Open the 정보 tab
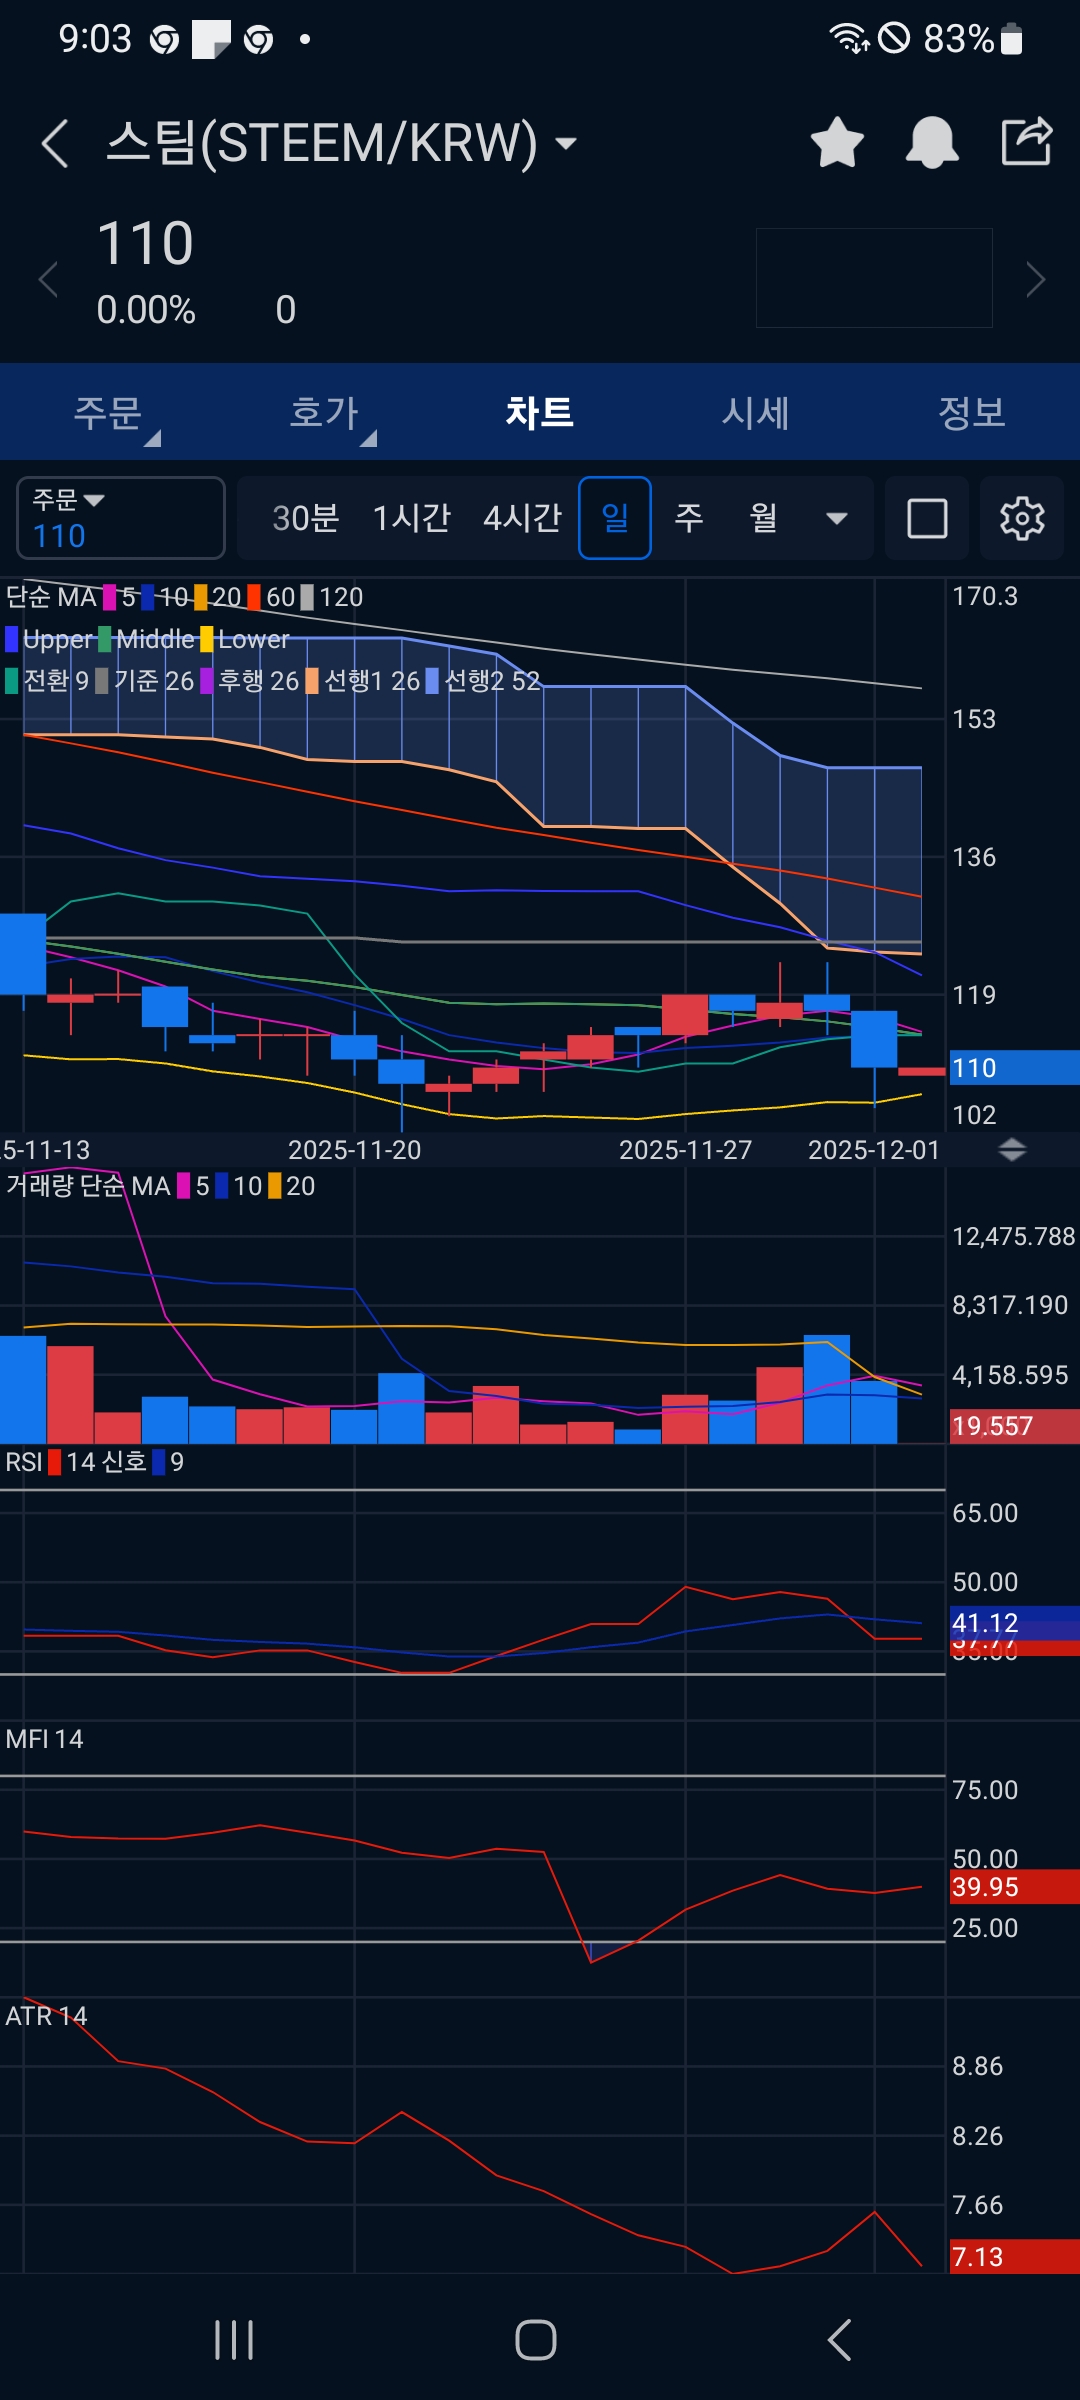This screenshot has width=1080, height=2400. (x=972, y=412)
